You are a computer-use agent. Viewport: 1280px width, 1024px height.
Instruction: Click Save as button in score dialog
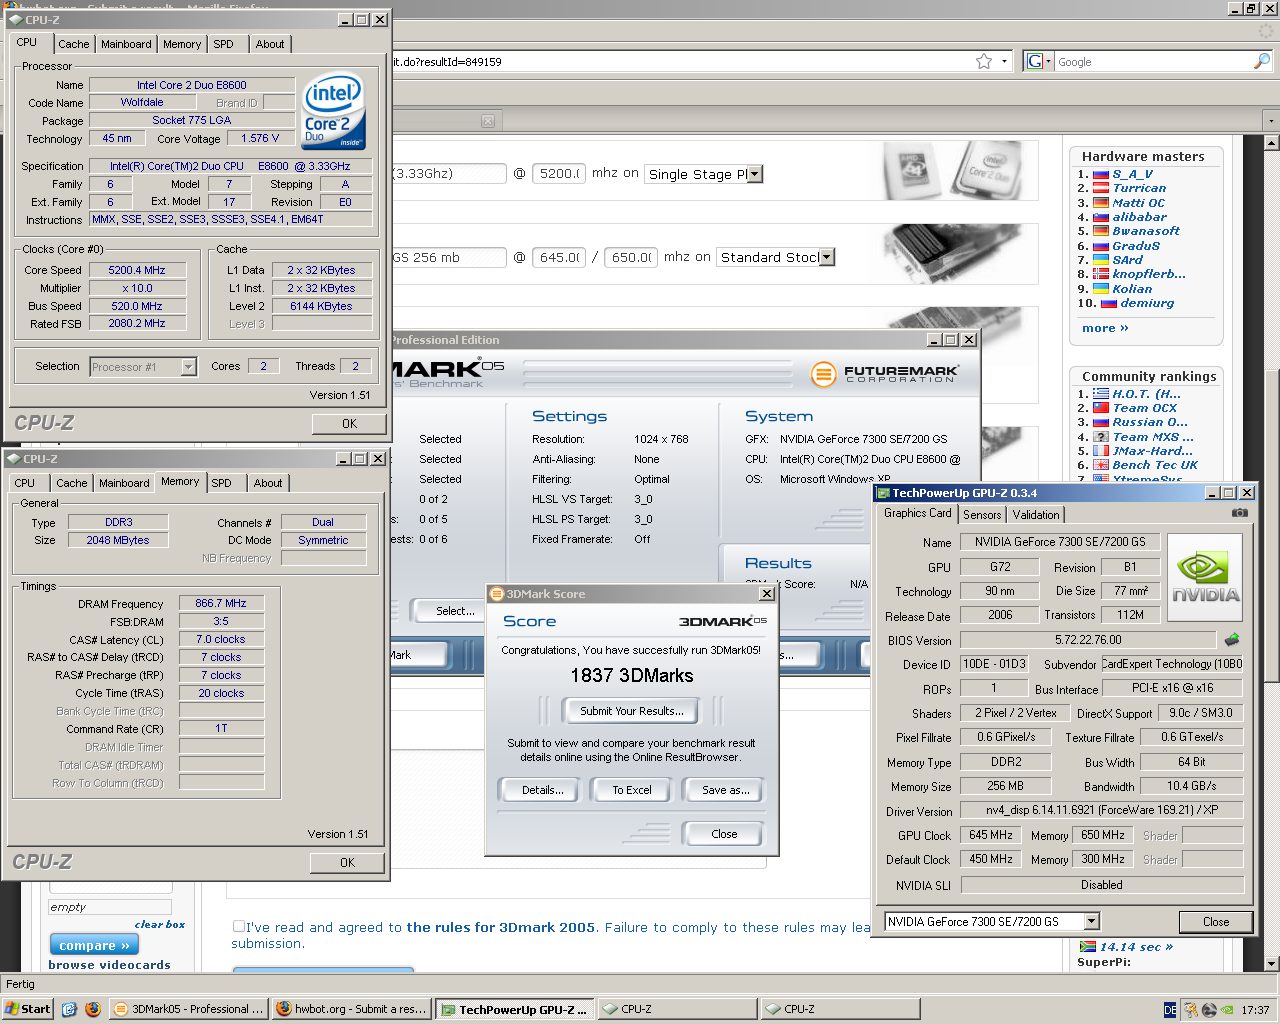click(725, 790)
